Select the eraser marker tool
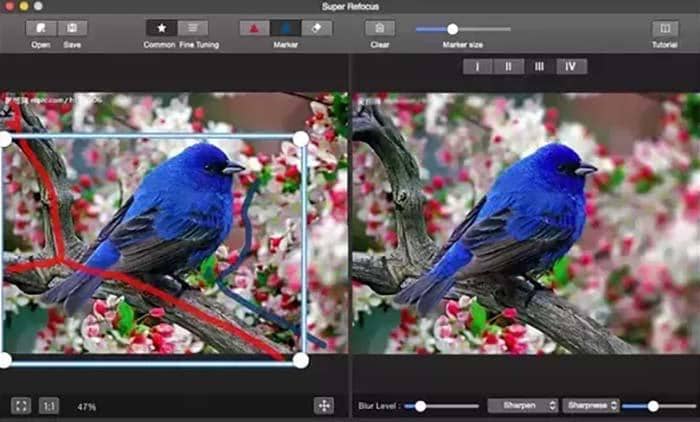Viewport: 700px width, 422px height. tap(317, 28)
